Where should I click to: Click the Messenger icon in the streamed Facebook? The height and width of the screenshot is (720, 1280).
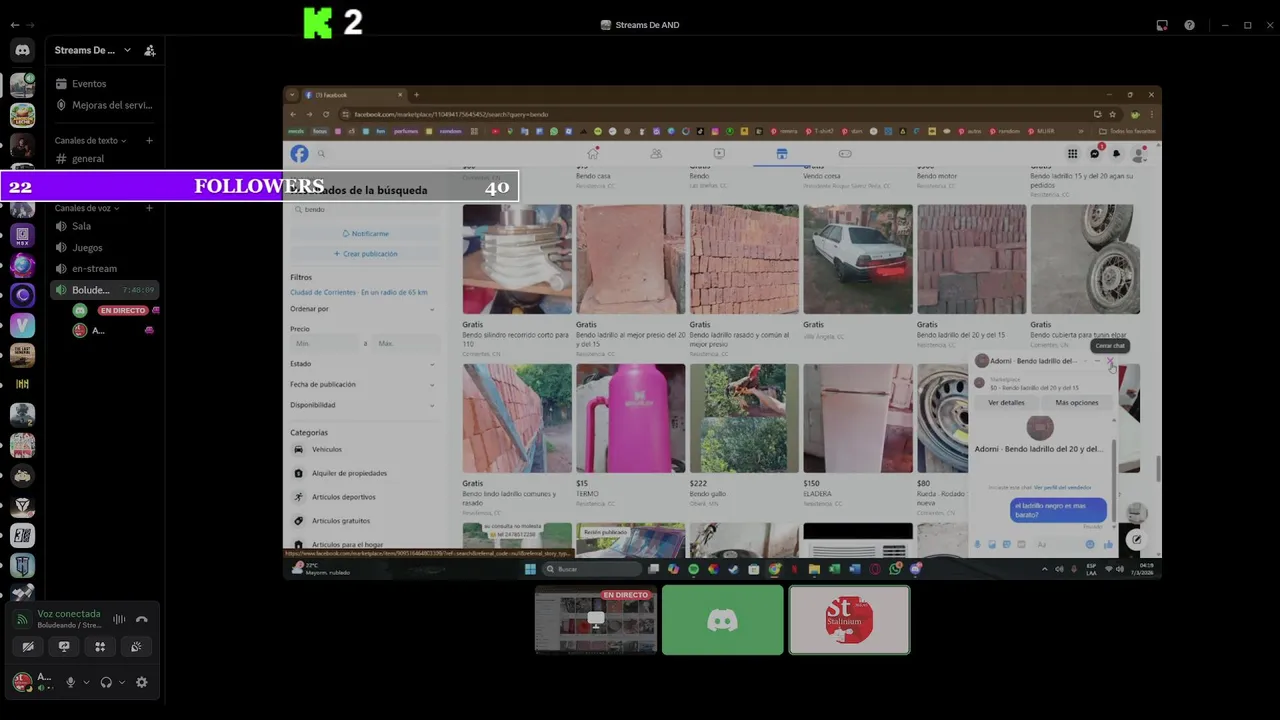1095,153
